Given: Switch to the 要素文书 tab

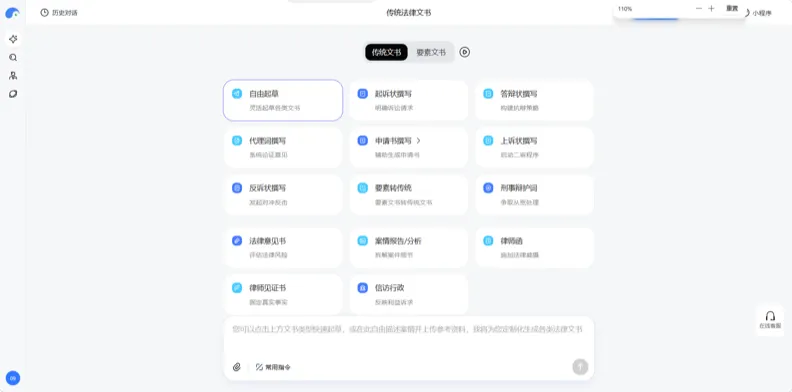Looking at the screenshot, I should tap(431, 52).
